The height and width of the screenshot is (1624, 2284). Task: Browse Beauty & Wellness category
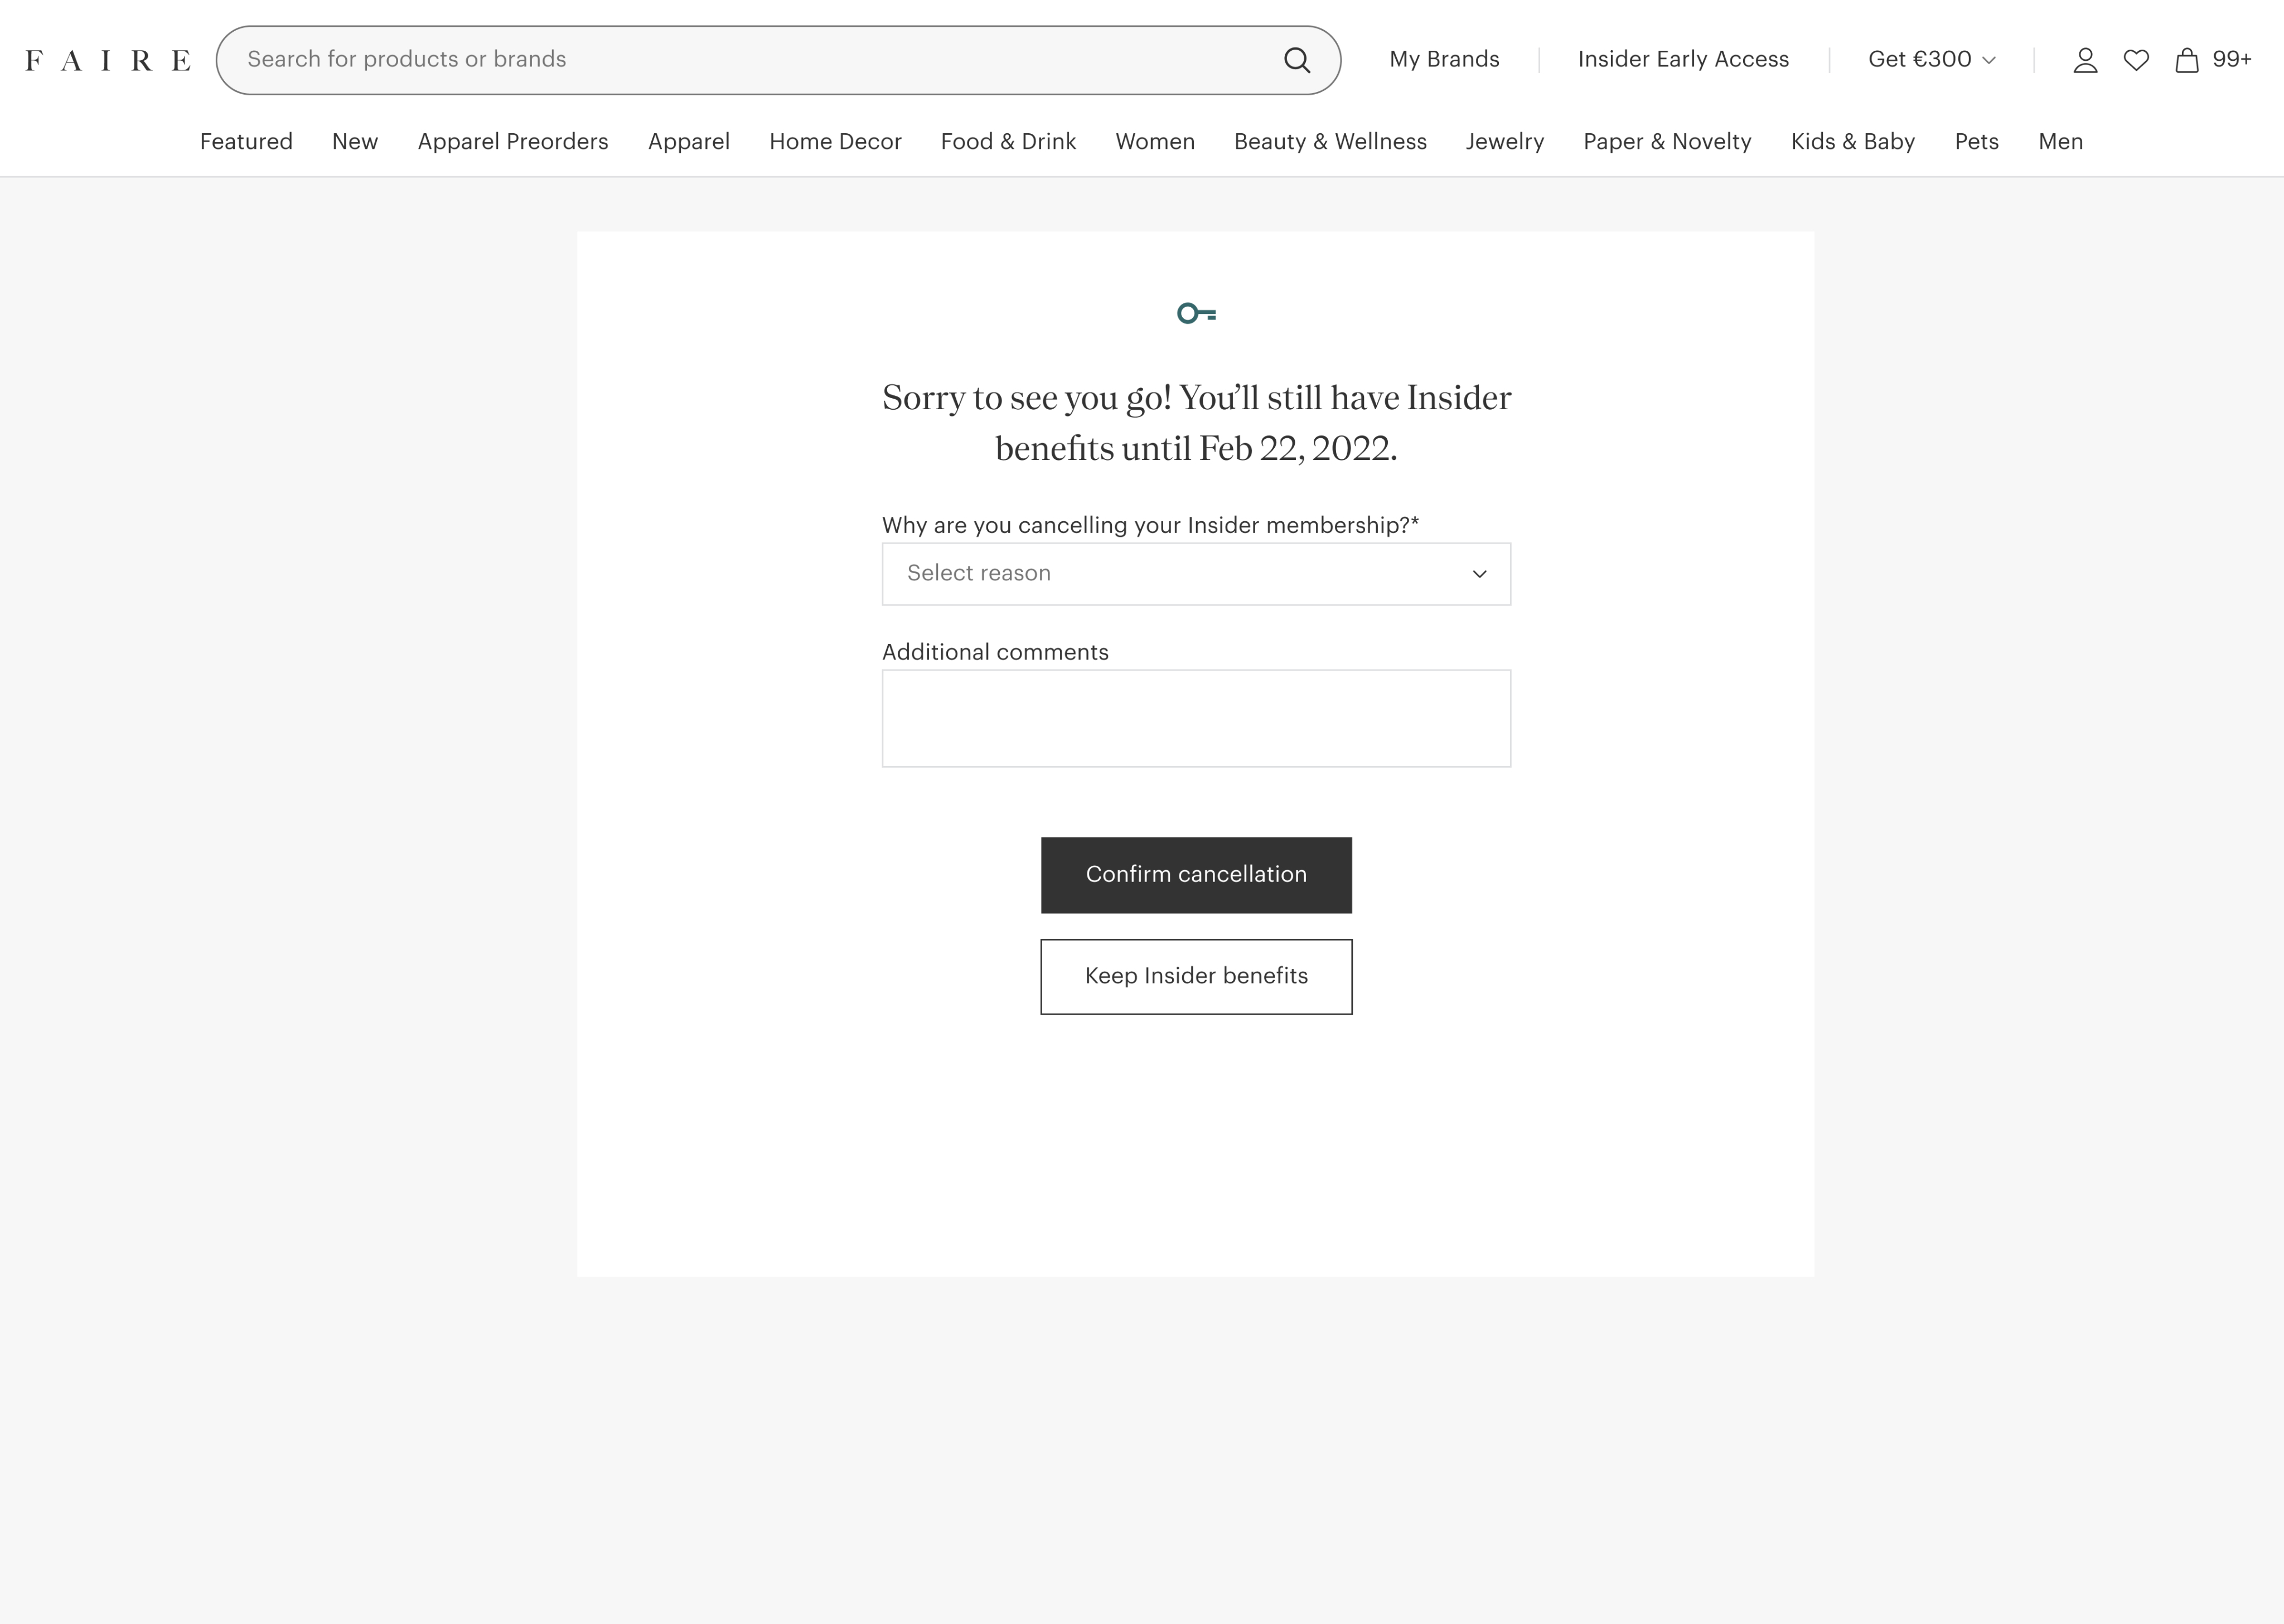(1330, 141)
